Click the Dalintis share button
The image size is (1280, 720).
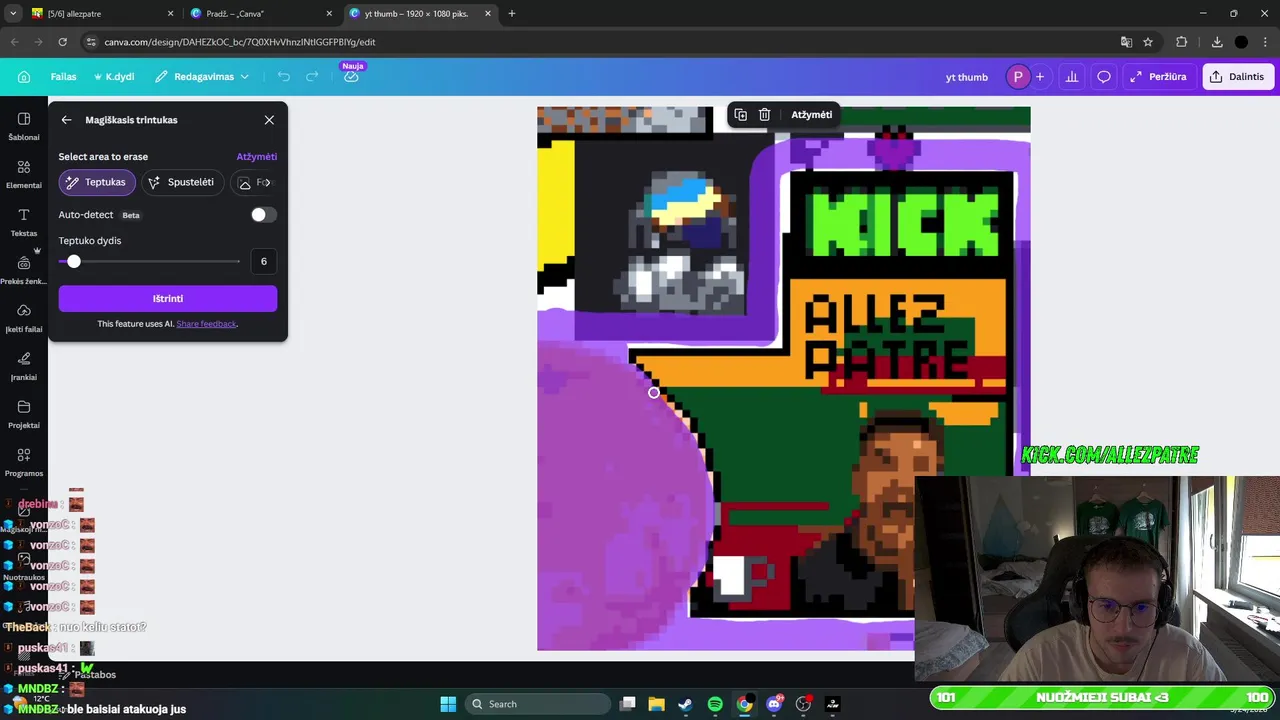pyautogui.click(x=1237, y=77)
